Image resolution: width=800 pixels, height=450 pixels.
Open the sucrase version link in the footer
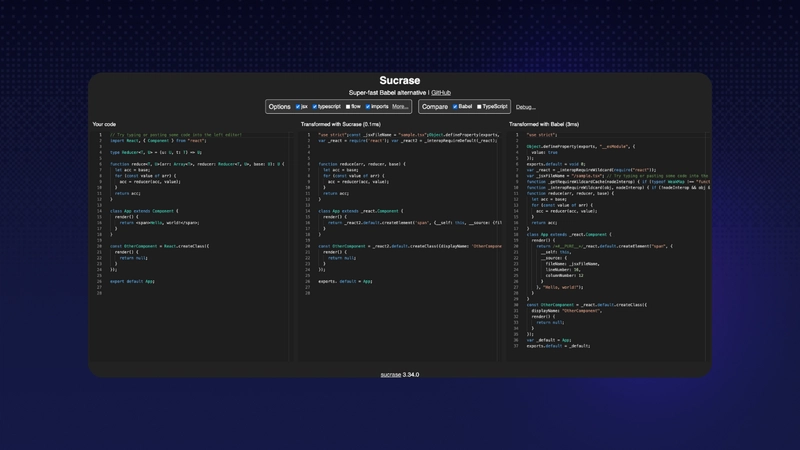(391, 374)
